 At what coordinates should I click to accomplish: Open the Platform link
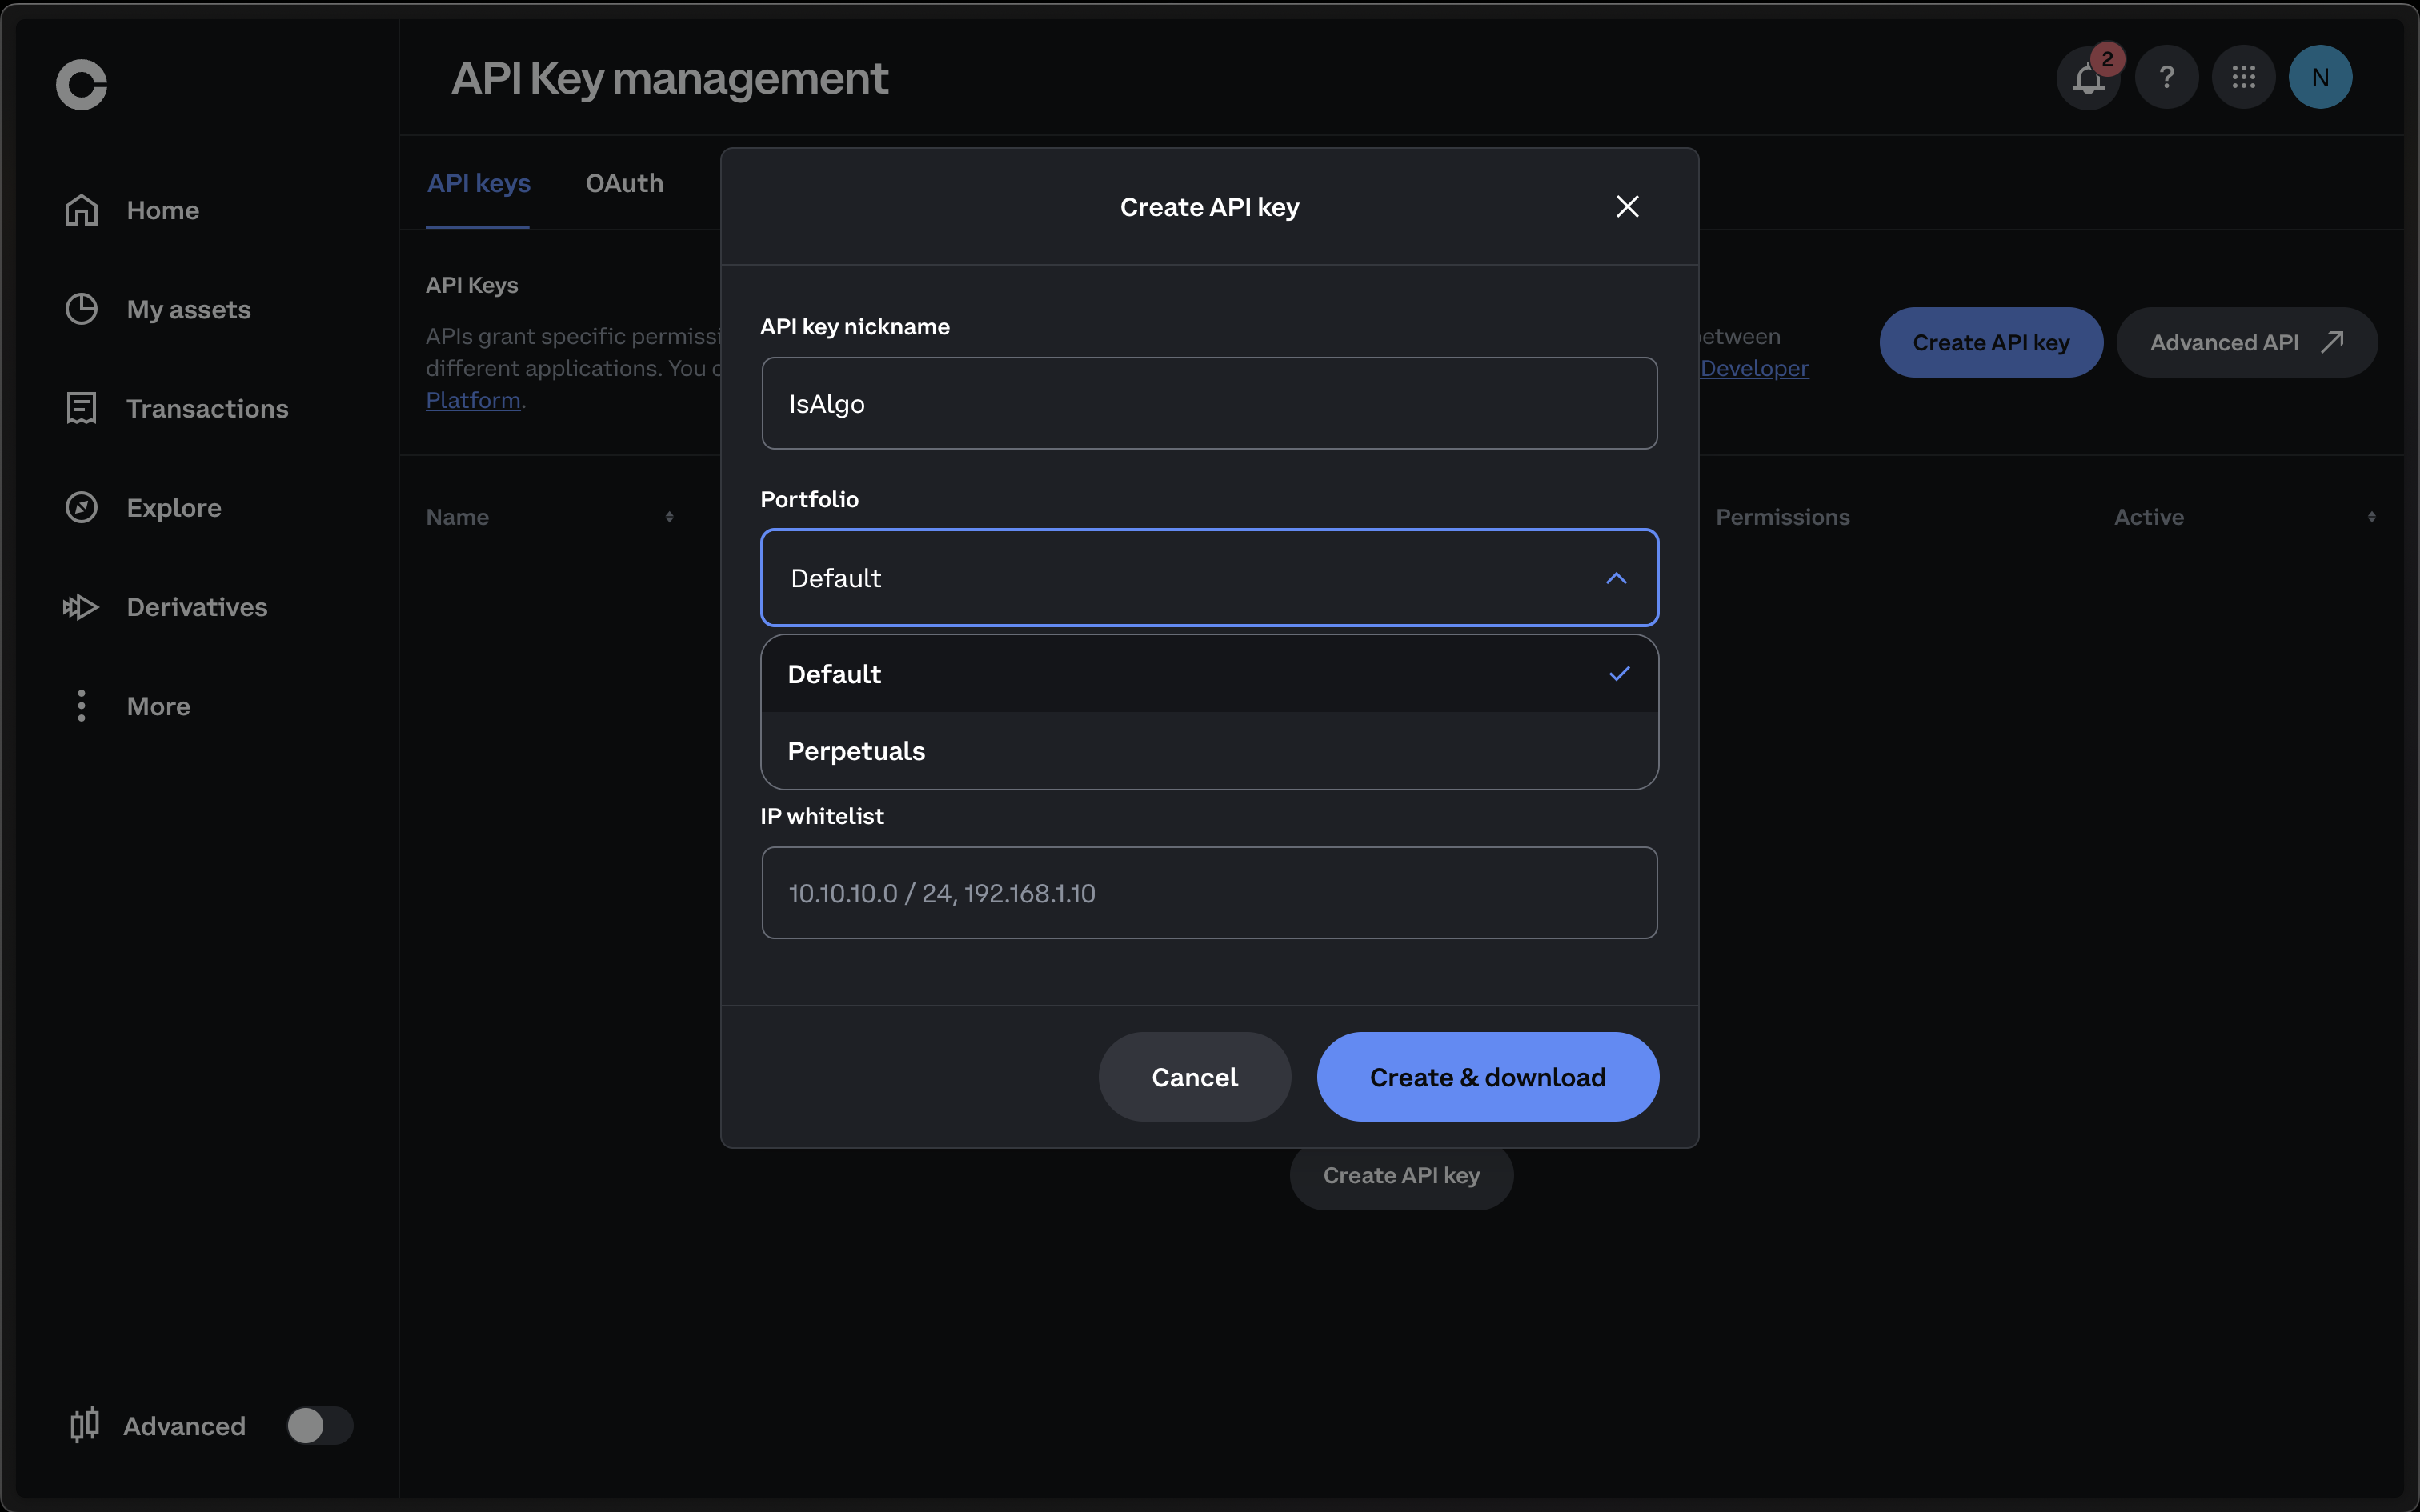pyautogui.click(x=473, y=400)
